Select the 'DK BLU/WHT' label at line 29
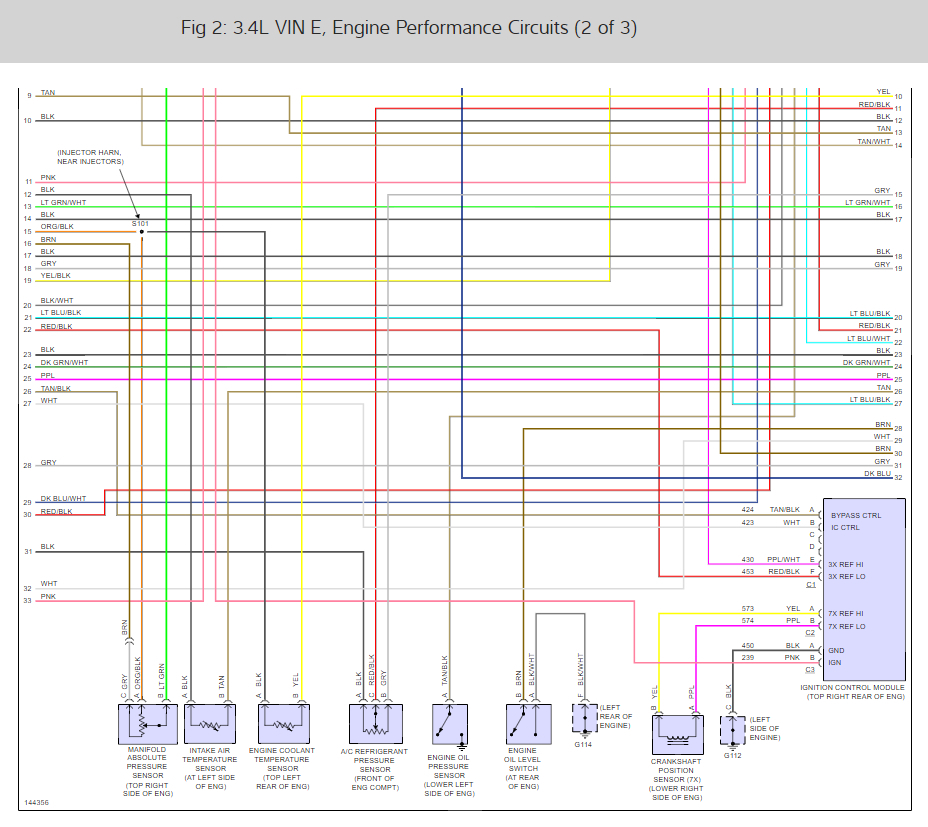 (x=63, y=498)
